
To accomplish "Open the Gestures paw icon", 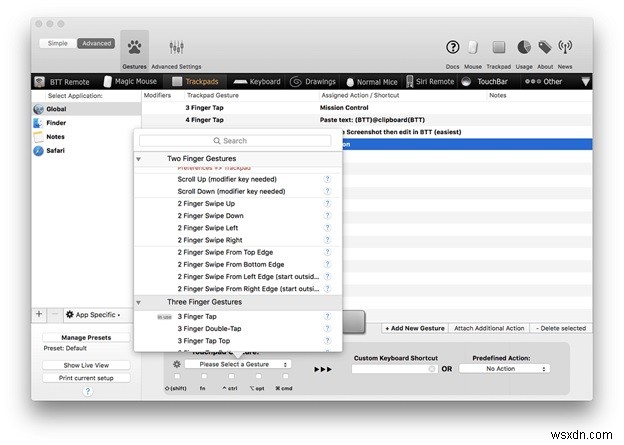I will tap(135, 47).
